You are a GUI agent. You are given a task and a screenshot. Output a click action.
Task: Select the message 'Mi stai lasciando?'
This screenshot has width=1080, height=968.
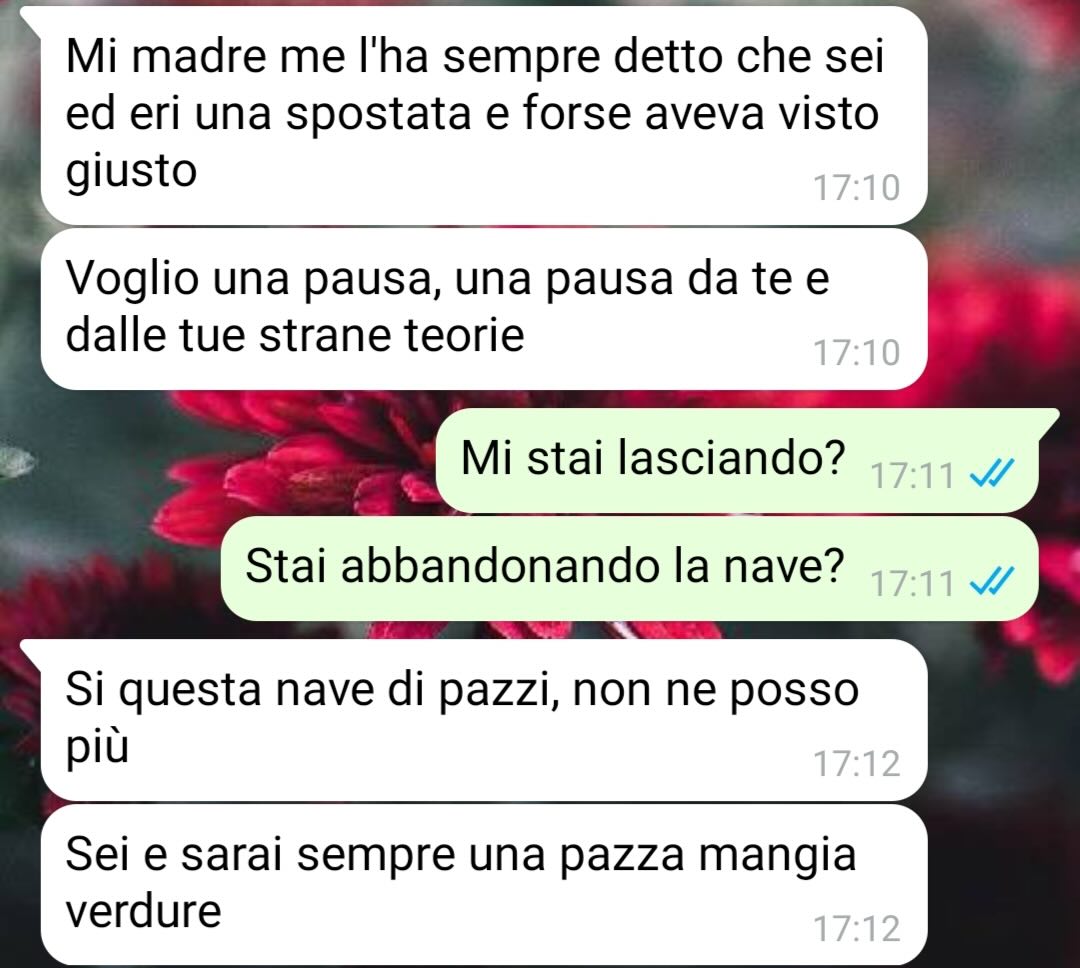coord(737,461)
